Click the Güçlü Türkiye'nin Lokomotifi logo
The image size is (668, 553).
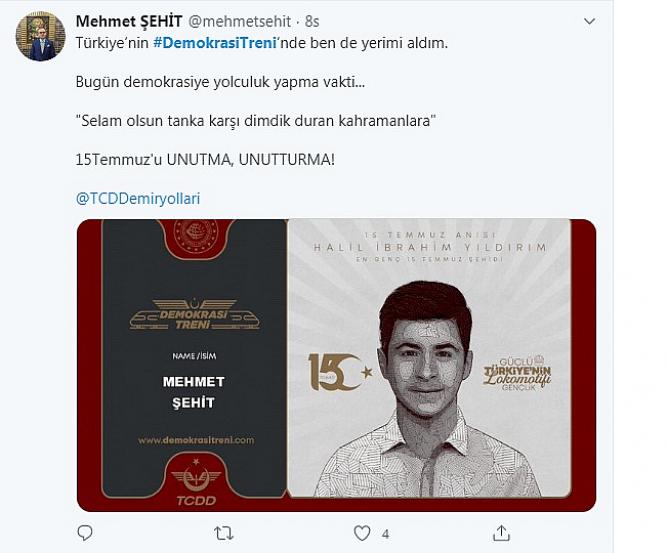[x=517, y=373]
